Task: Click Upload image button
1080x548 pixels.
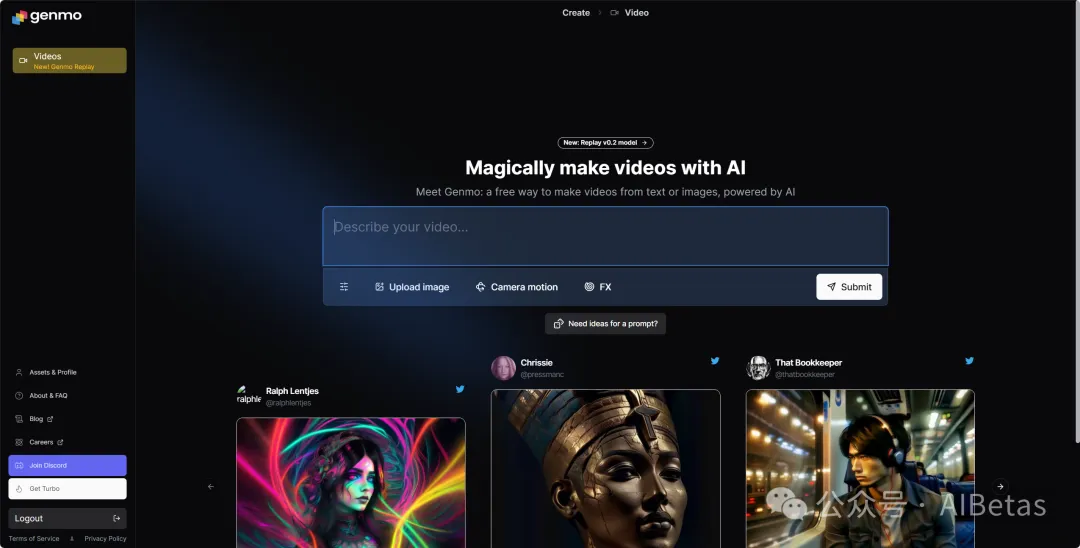Action: pos(412,287)
